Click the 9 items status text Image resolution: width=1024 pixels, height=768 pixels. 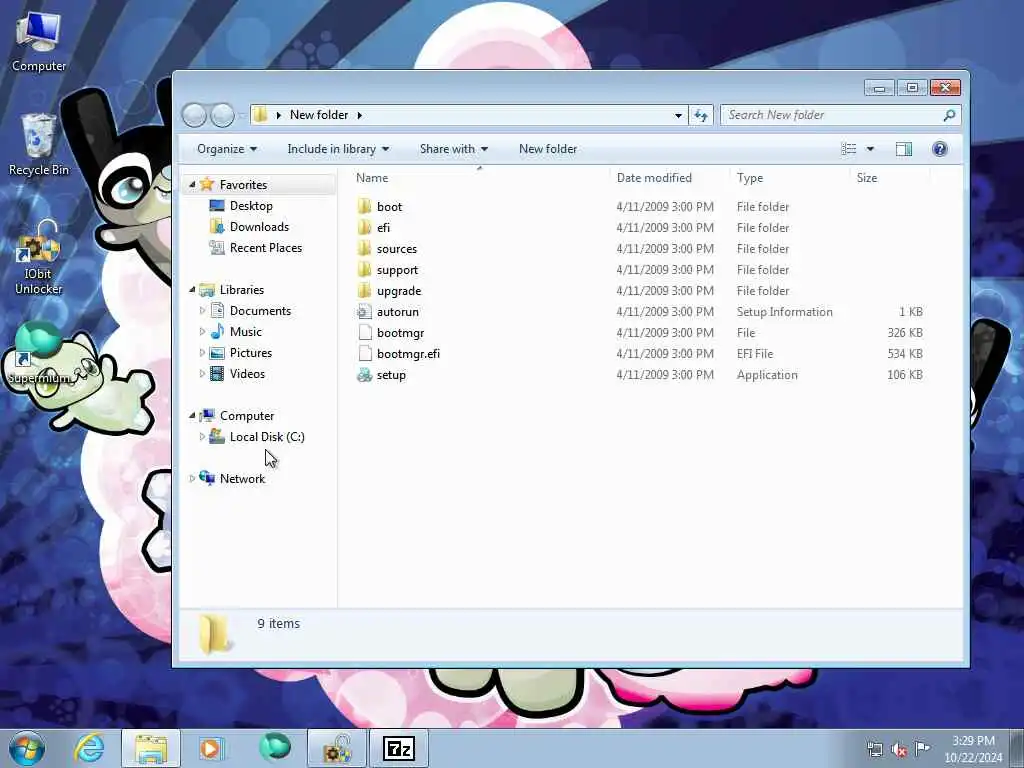click(x=278, y=624)
